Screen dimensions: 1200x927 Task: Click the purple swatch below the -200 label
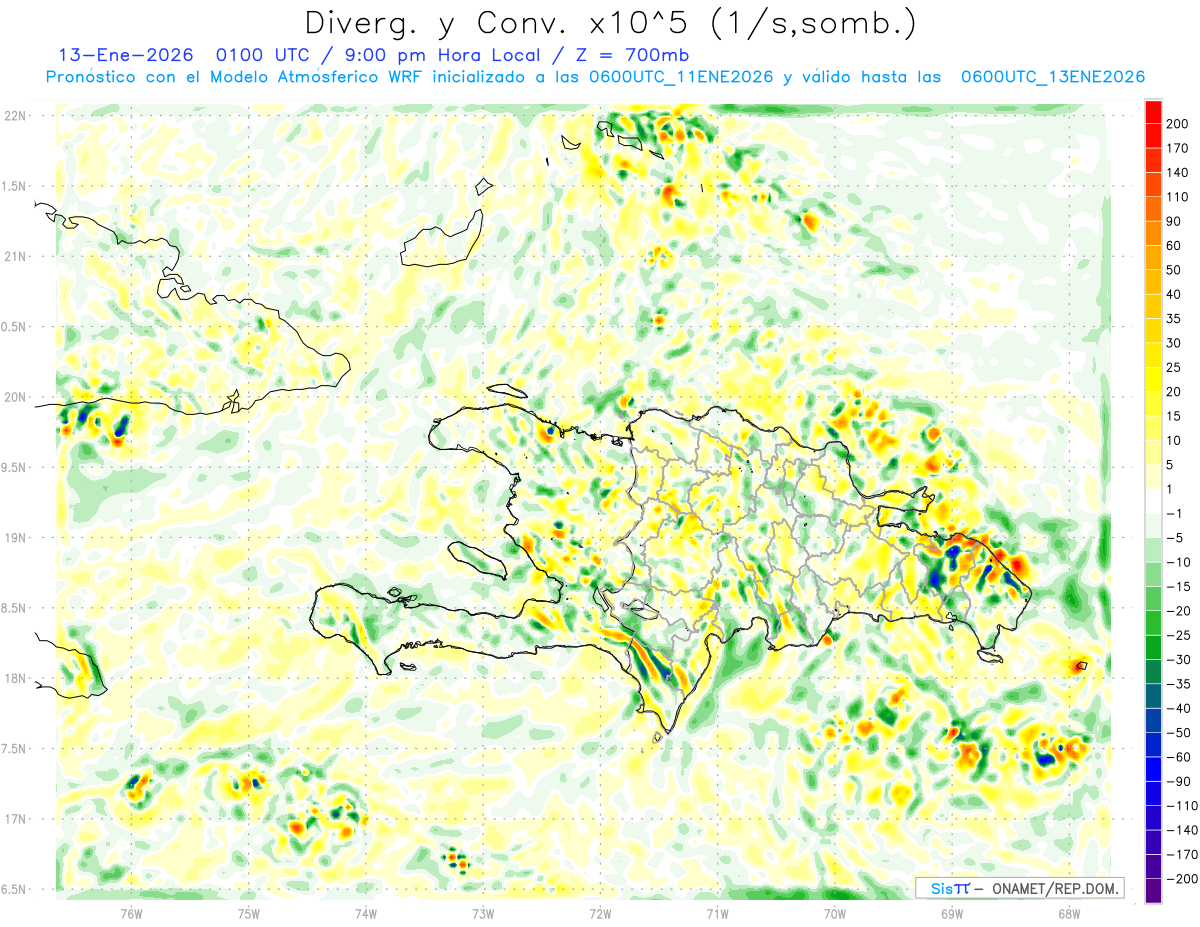pyautogui.click(x=1153, y=890)
